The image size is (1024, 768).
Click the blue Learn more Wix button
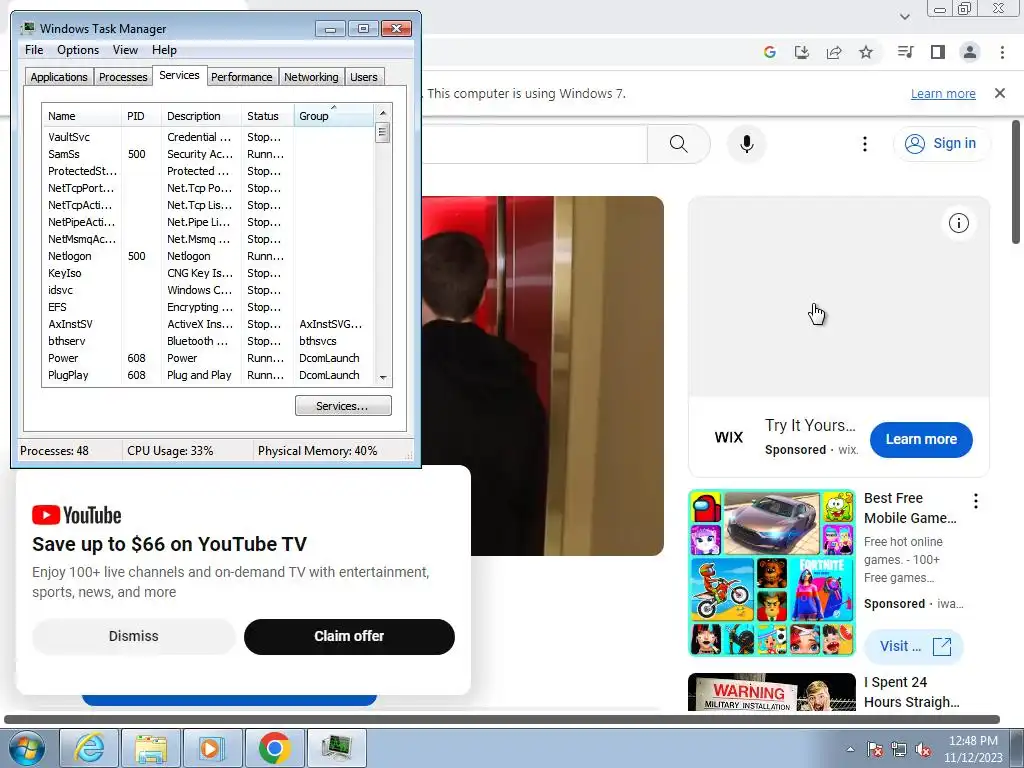tap(921, 440)
